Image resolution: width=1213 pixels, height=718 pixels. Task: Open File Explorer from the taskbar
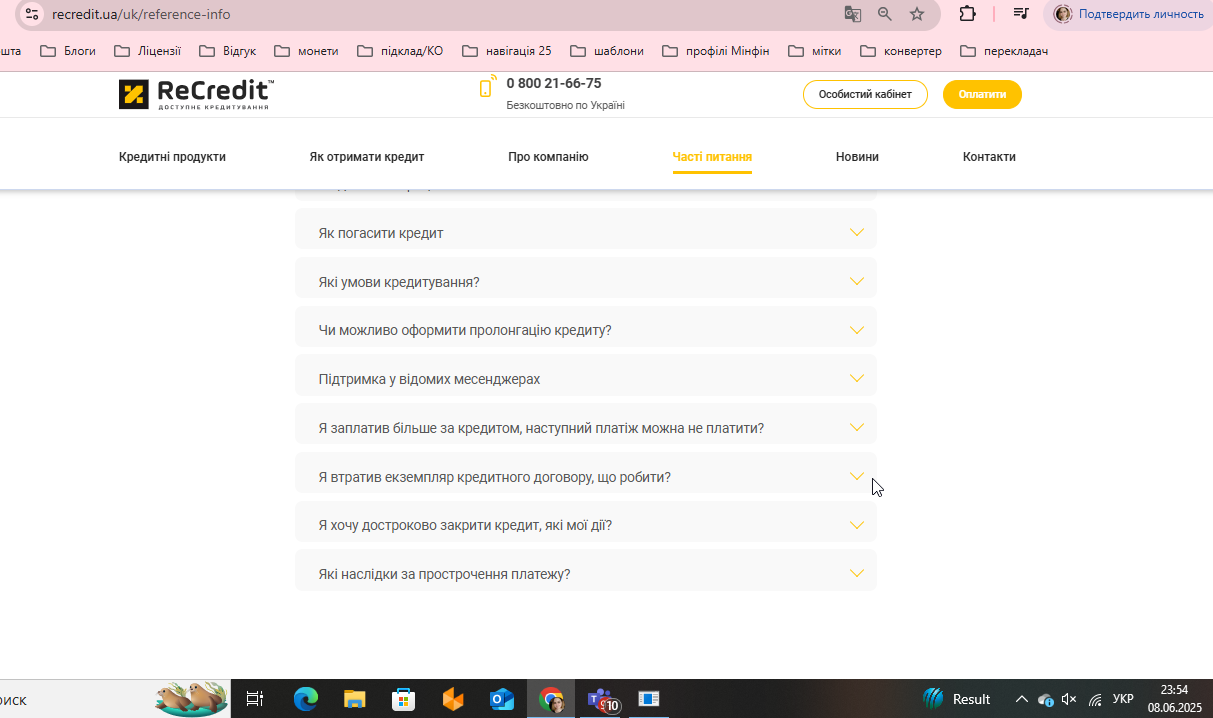click(354, 699)
